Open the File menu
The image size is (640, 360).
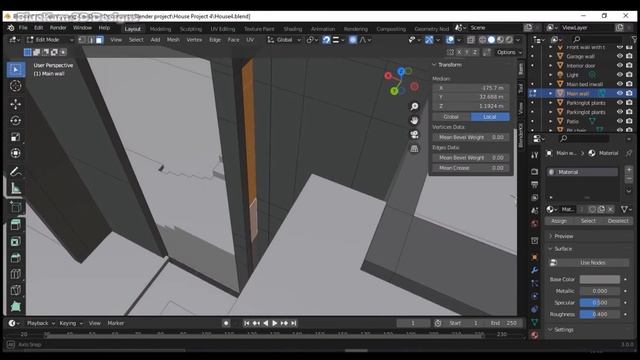[x=23, y=28]
